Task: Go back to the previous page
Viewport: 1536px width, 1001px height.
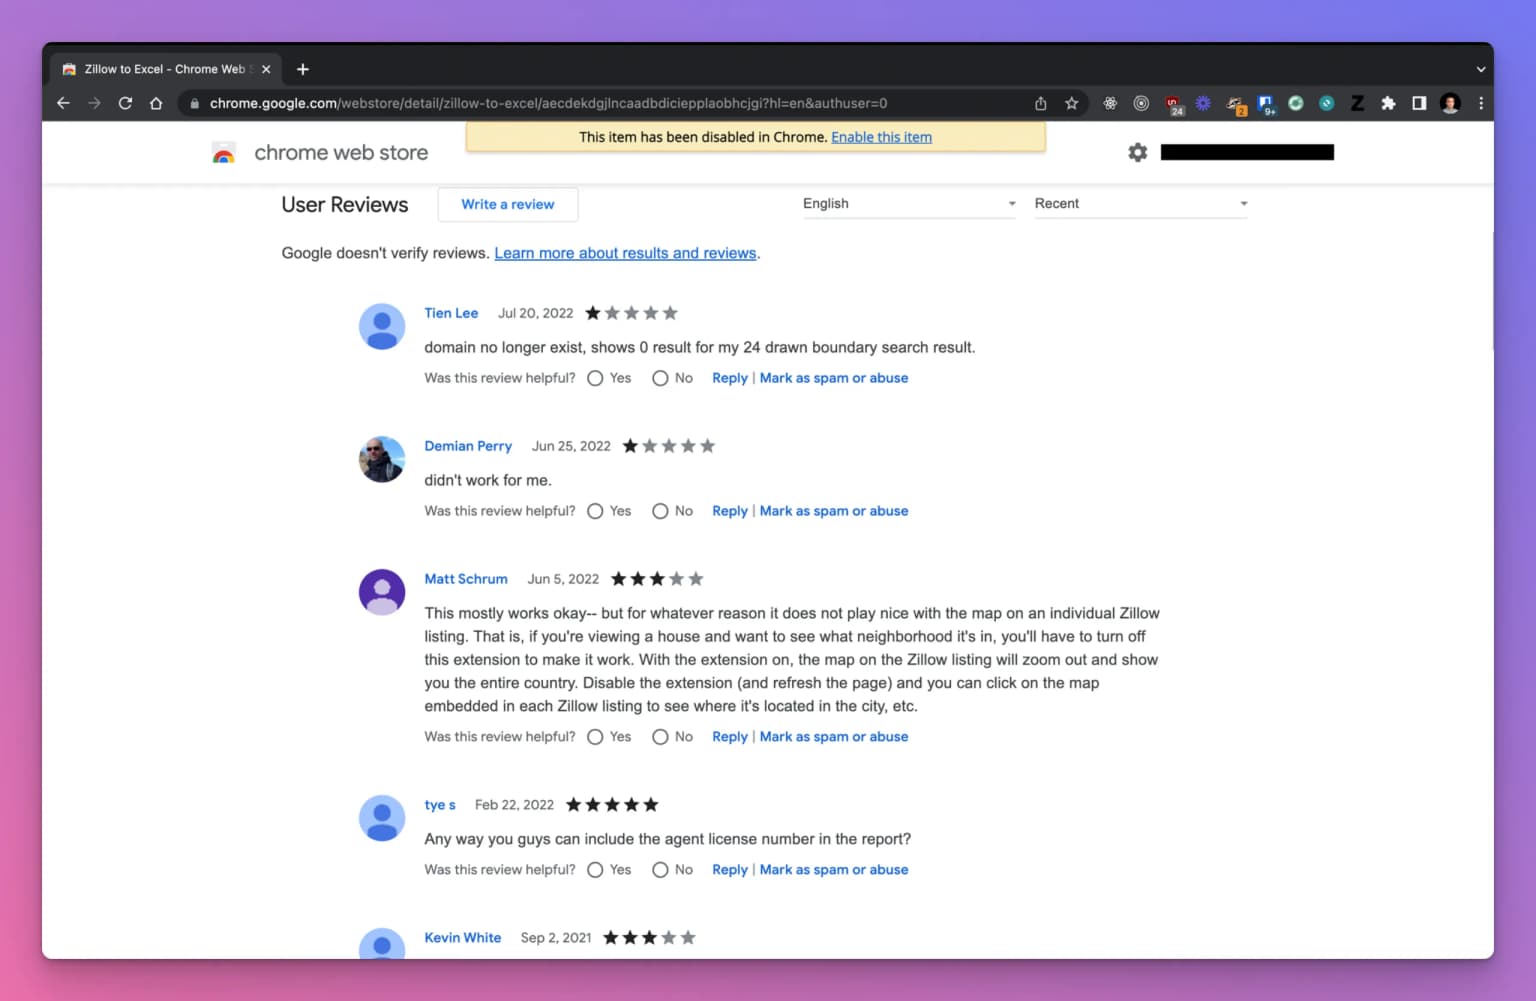Action: [x=63, y=103]
